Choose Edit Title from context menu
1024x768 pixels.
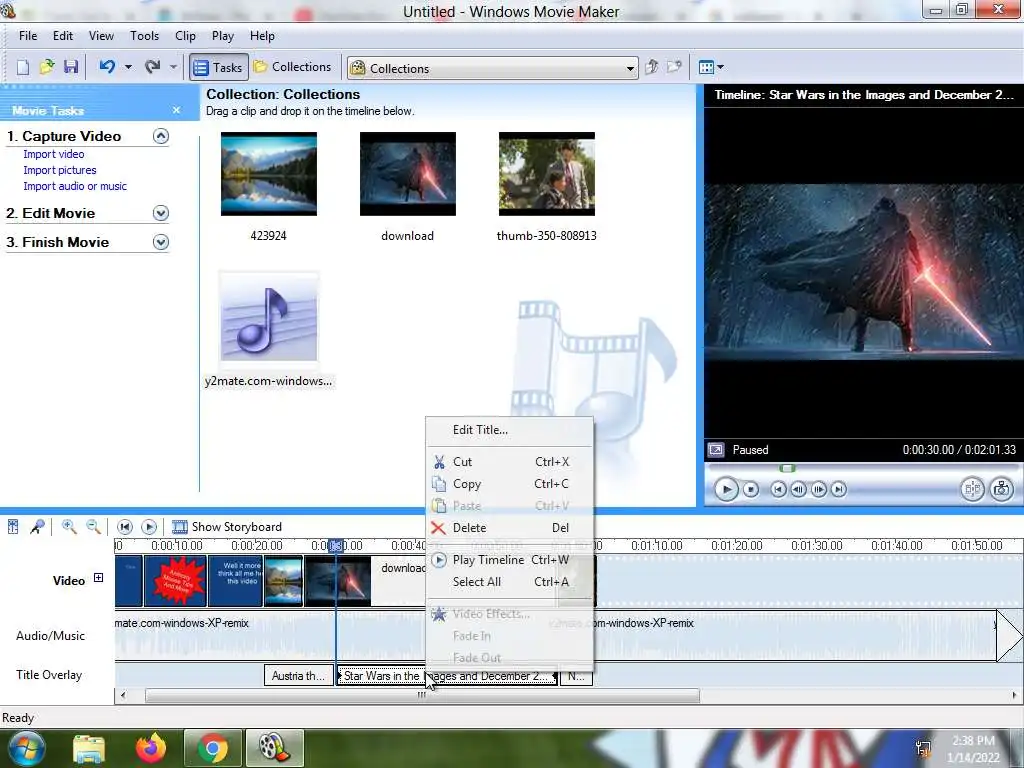click(x=509, y=430)
